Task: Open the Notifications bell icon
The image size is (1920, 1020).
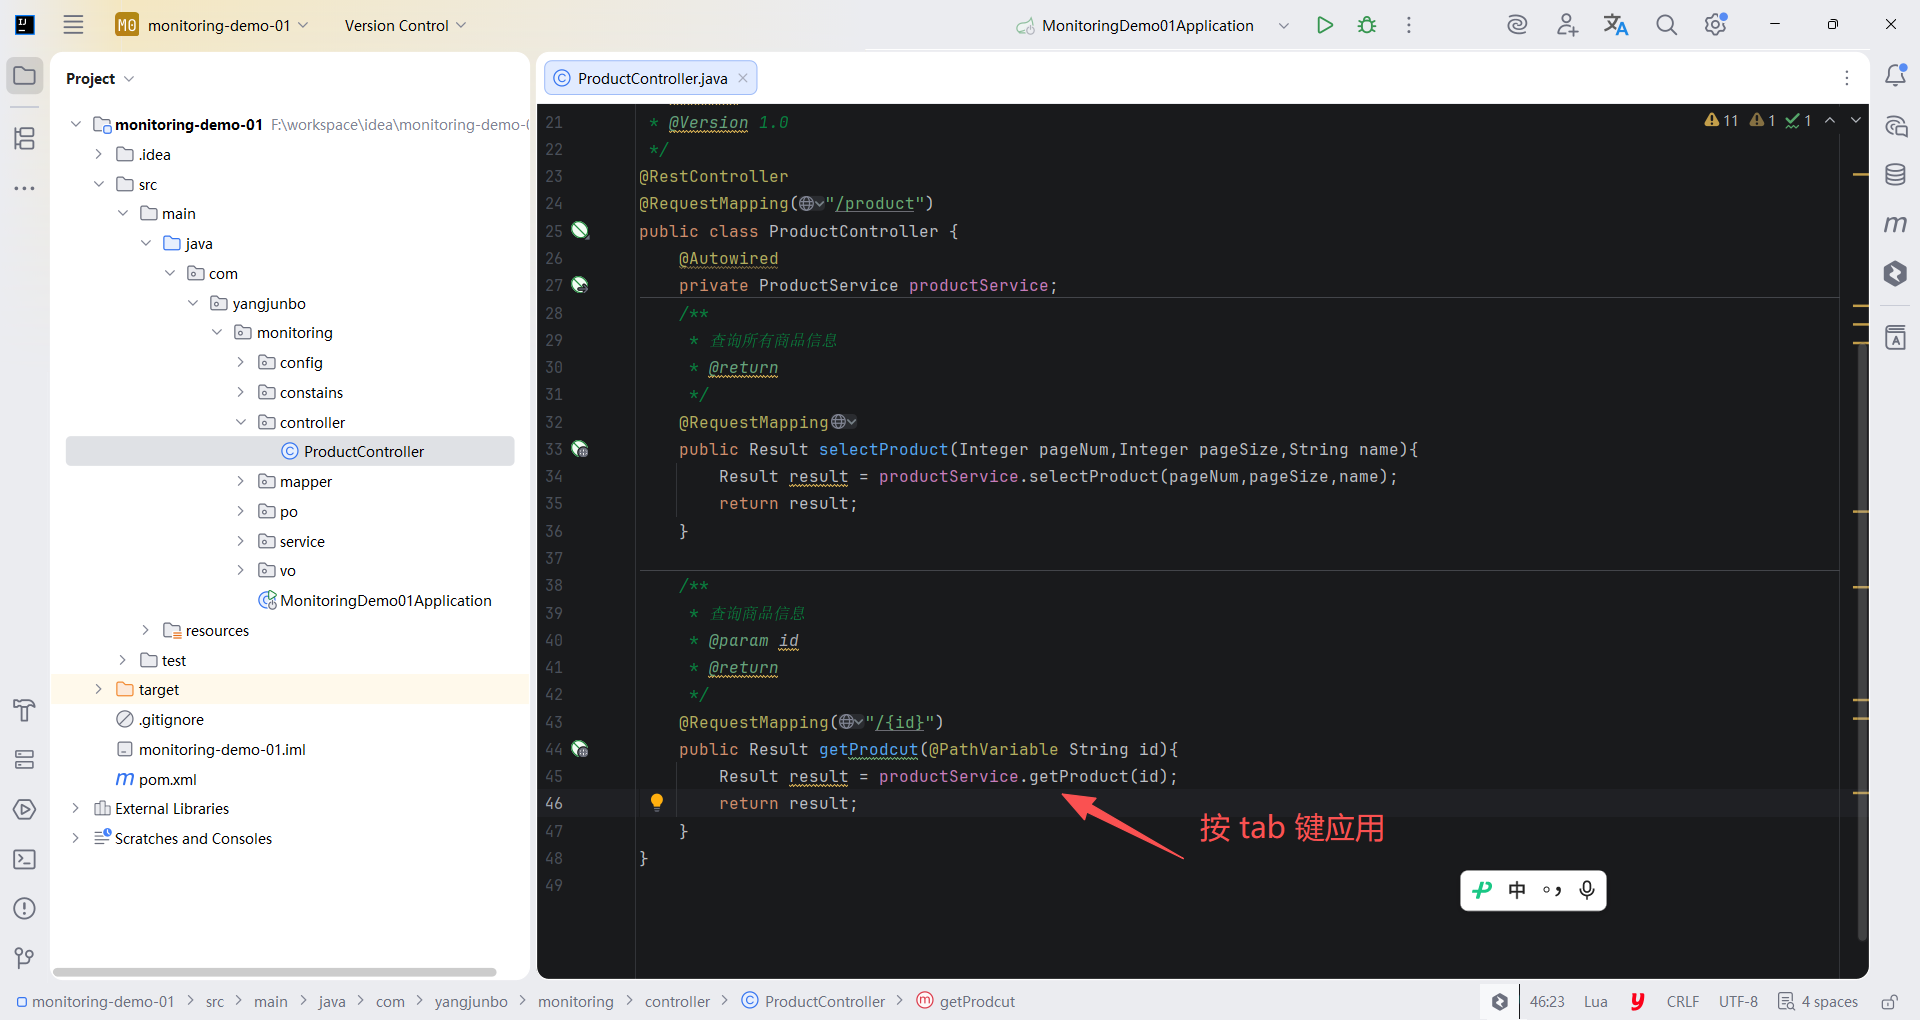Action: coord(1895,76)
